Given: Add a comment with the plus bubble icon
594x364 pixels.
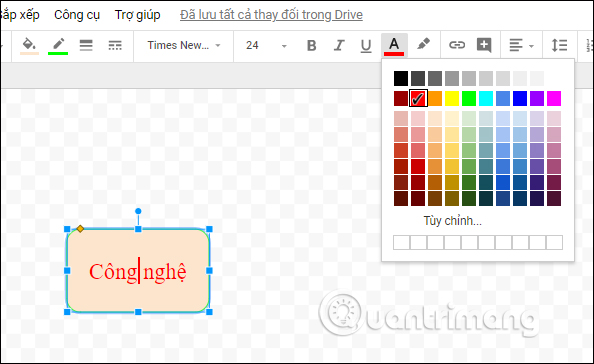Looking at the screenshot, I should (484, 45).
